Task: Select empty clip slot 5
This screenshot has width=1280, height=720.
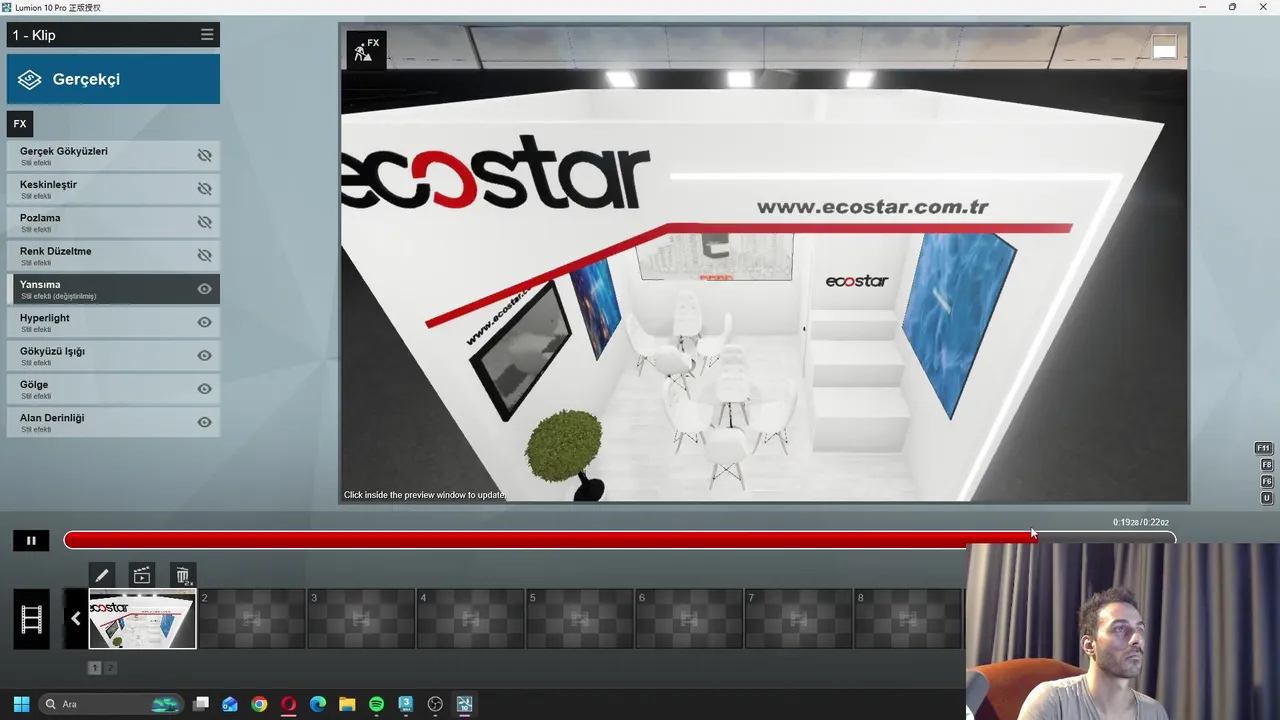Action: [579, 619]
